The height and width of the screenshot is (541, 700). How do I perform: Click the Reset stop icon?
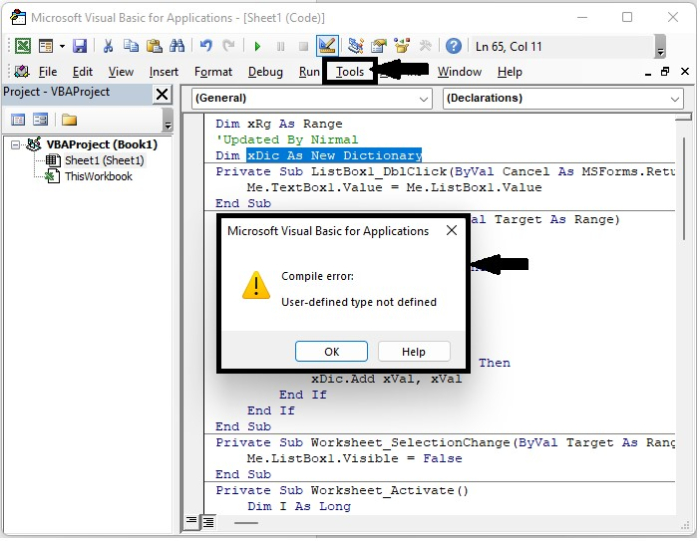point(304,46)
